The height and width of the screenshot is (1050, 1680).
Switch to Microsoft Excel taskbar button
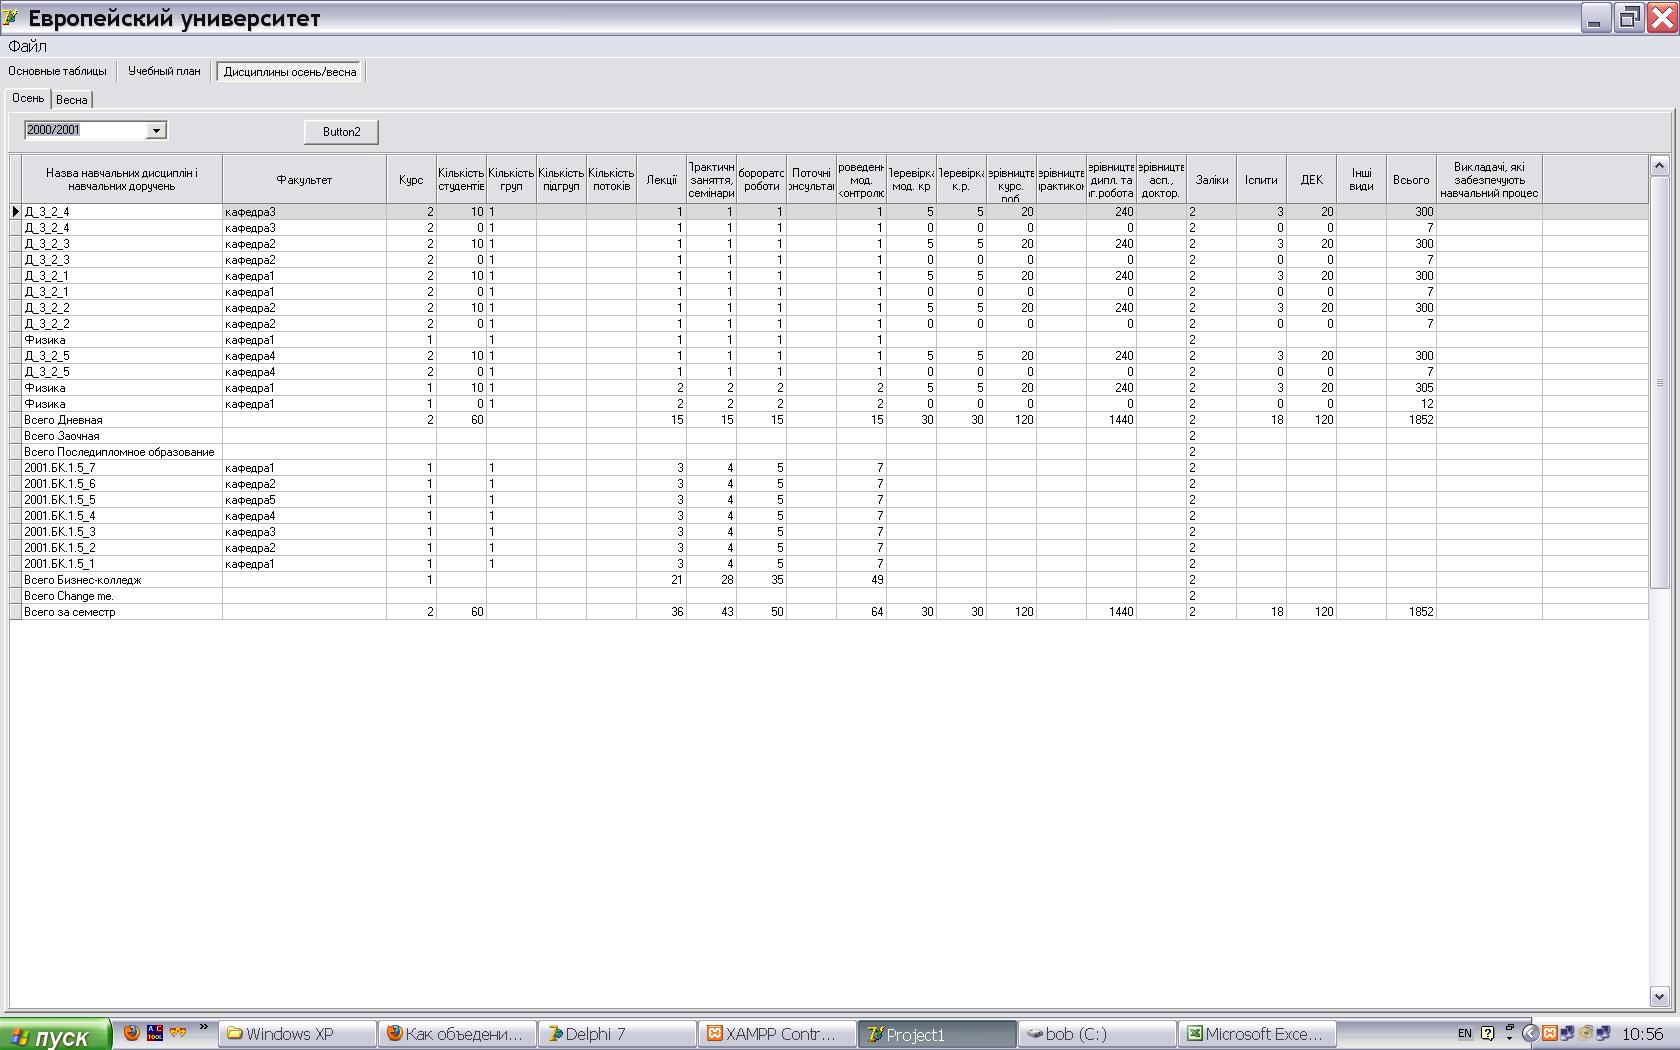click(x=1256, y=1034)
